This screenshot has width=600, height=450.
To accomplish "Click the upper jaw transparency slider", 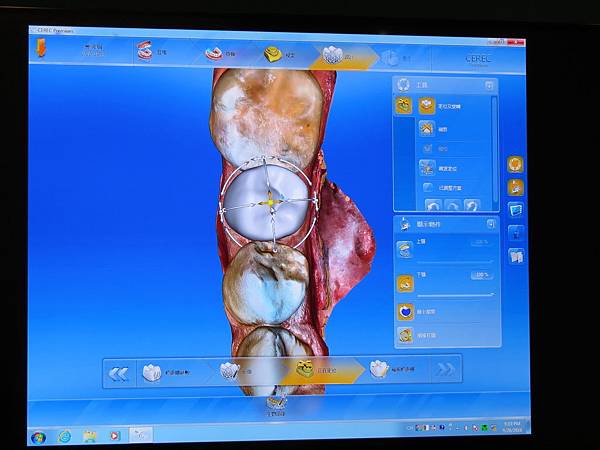I will [x=455, y=262].
